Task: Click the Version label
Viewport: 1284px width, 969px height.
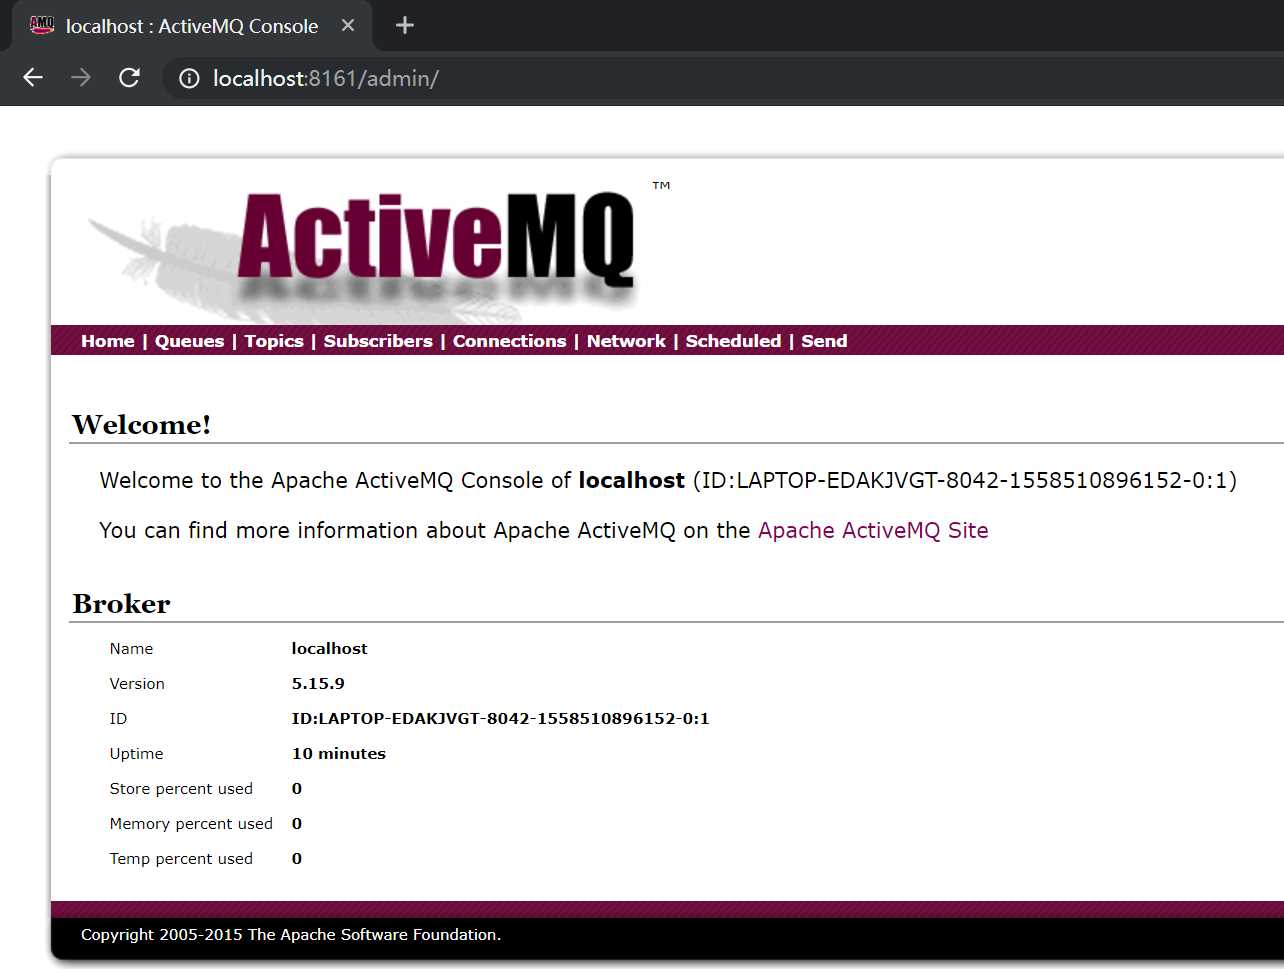Action: [137, 684]
